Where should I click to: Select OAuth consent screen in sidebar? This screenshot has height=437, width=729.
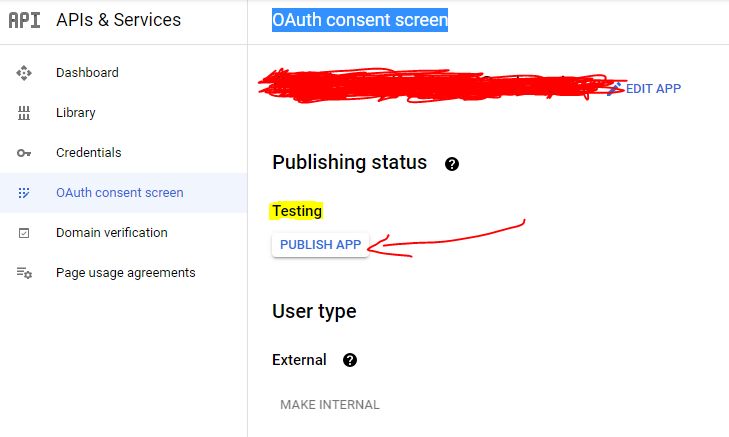[123, 193]
